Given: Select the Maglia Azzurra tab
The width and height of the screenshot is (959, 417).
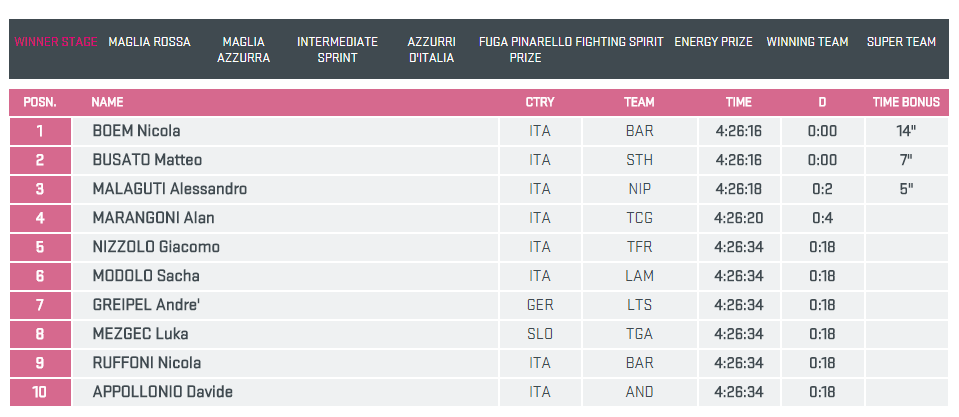Looking at the screenshot, I should 243,50.
